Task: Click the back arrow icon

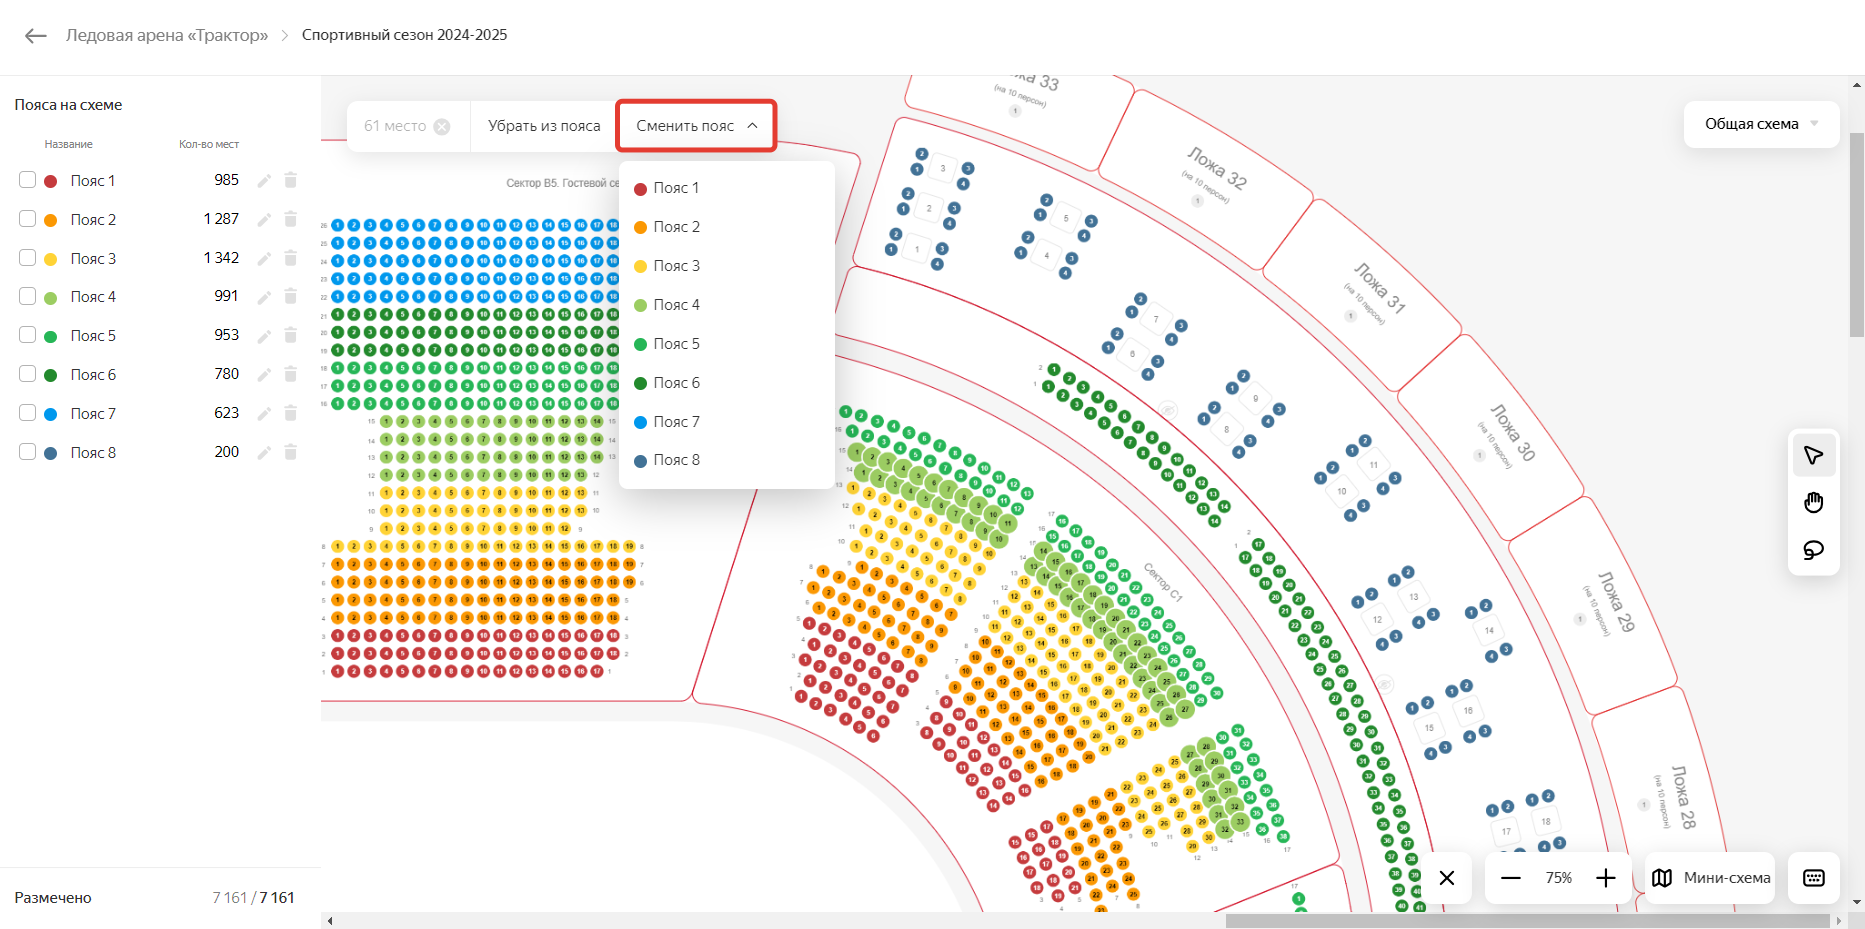Action: [x=36, y=36]
